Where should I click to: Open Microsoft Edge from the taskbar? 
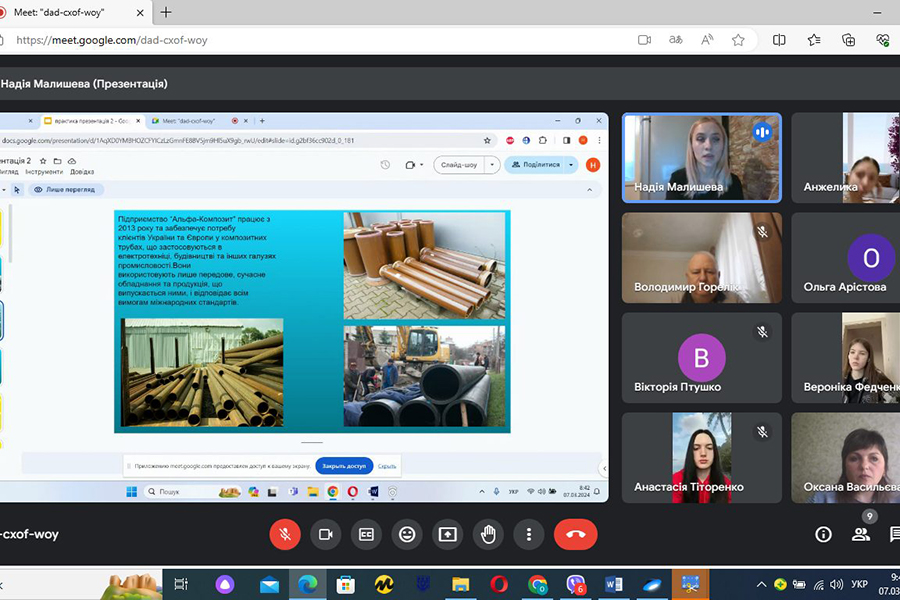307,584
